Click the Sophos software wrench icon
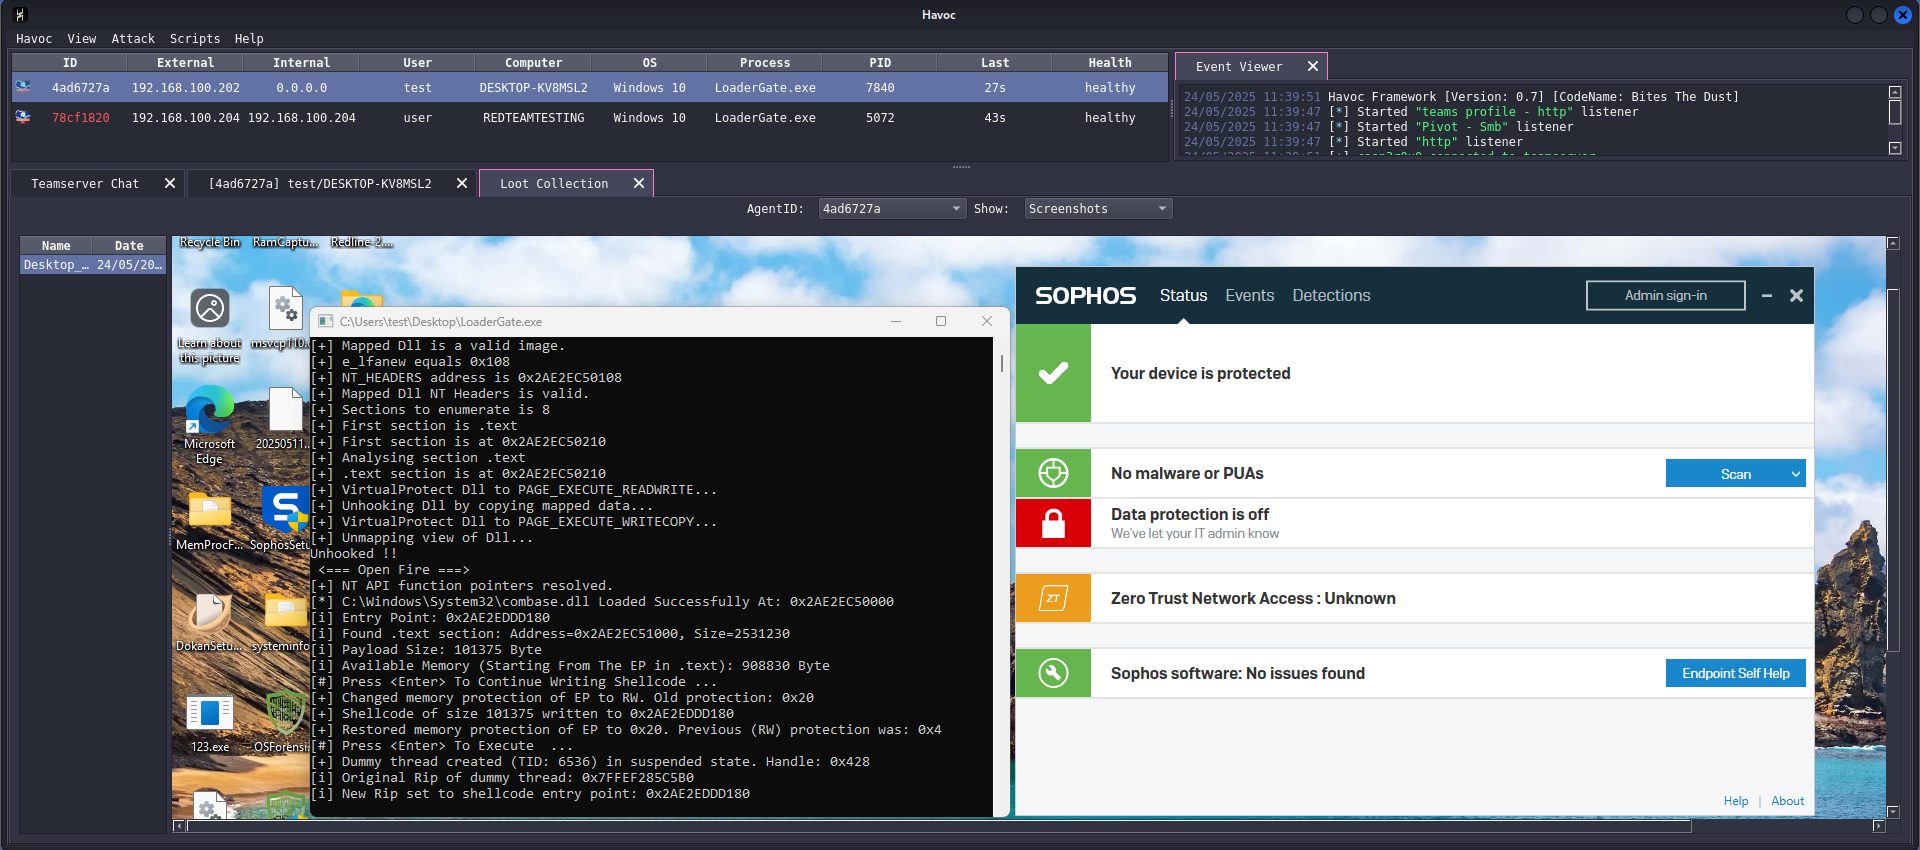The width and height of the screenshot is (1920, 850). 1053,673
